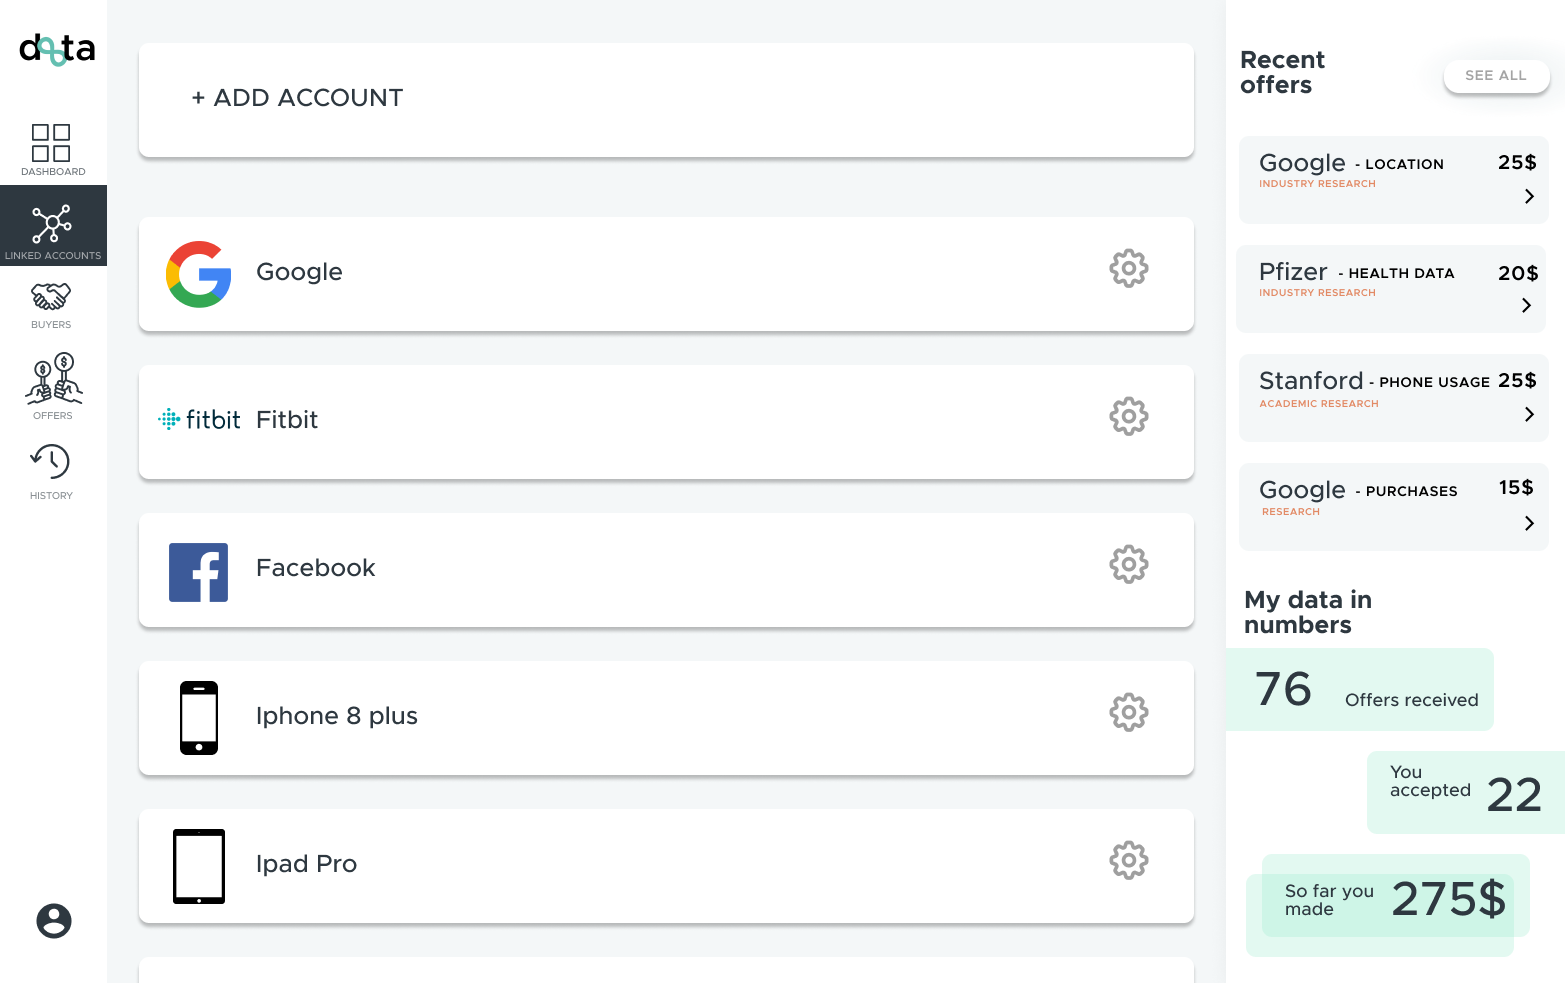The width and height of the screenshot is (1565, 983).
Task: Open Iphone 8 plus settings gear
Action: 1129,712
